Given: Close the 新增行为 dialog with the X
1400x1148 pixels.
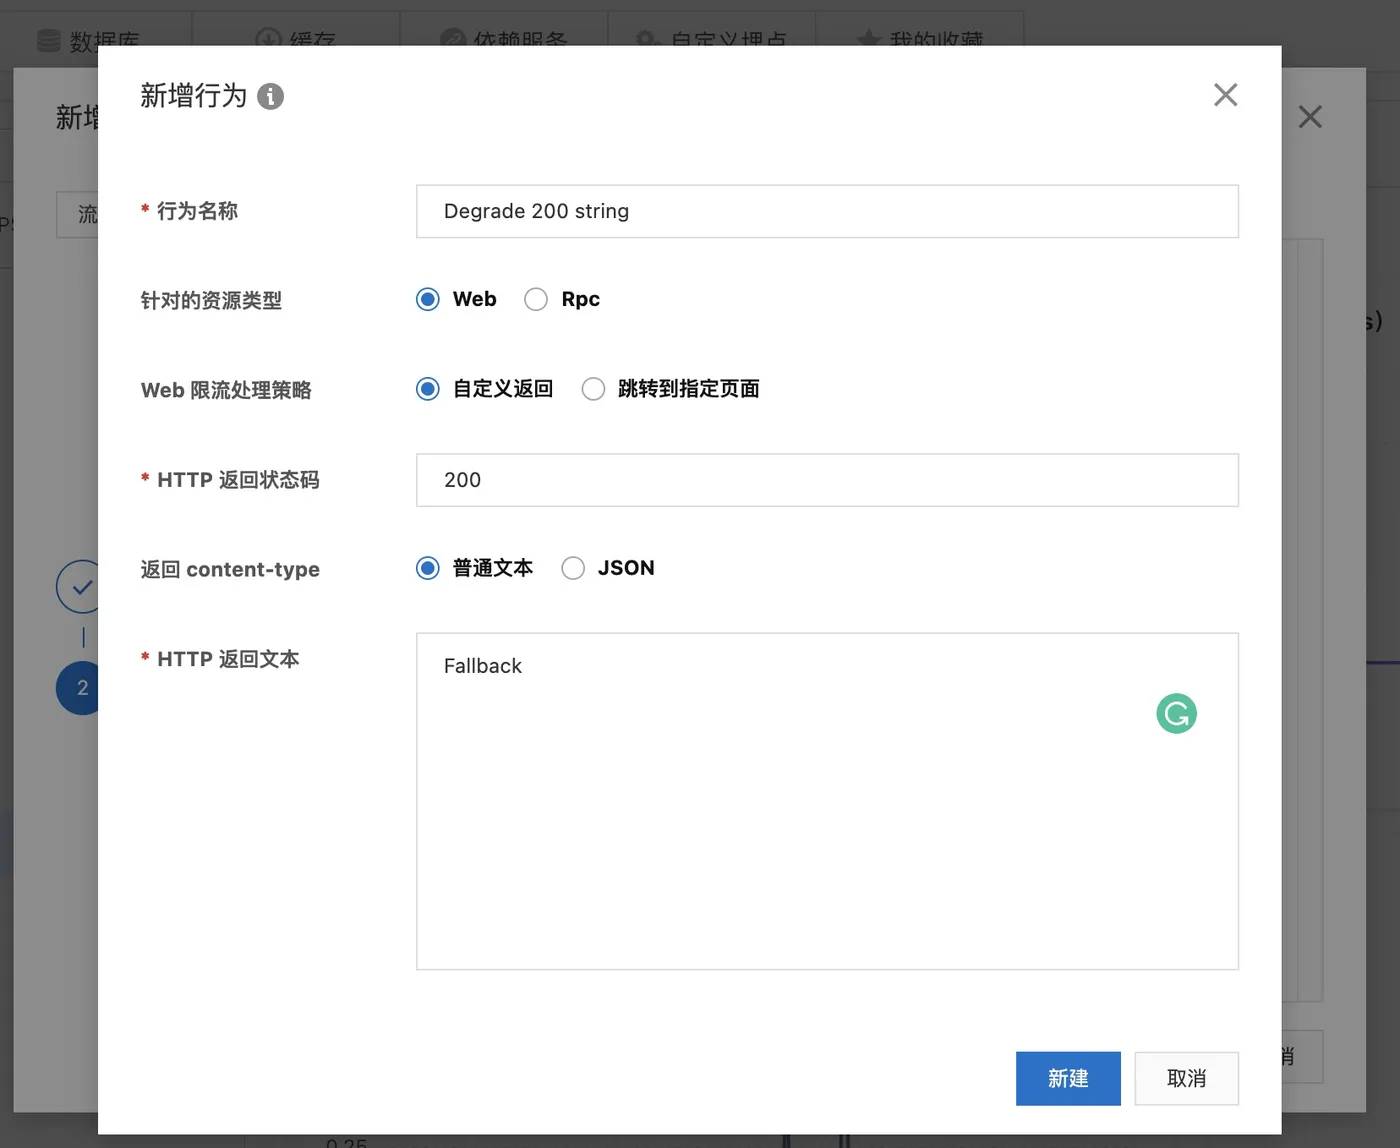Looking at the screenshot, I should pos(1225,95).
